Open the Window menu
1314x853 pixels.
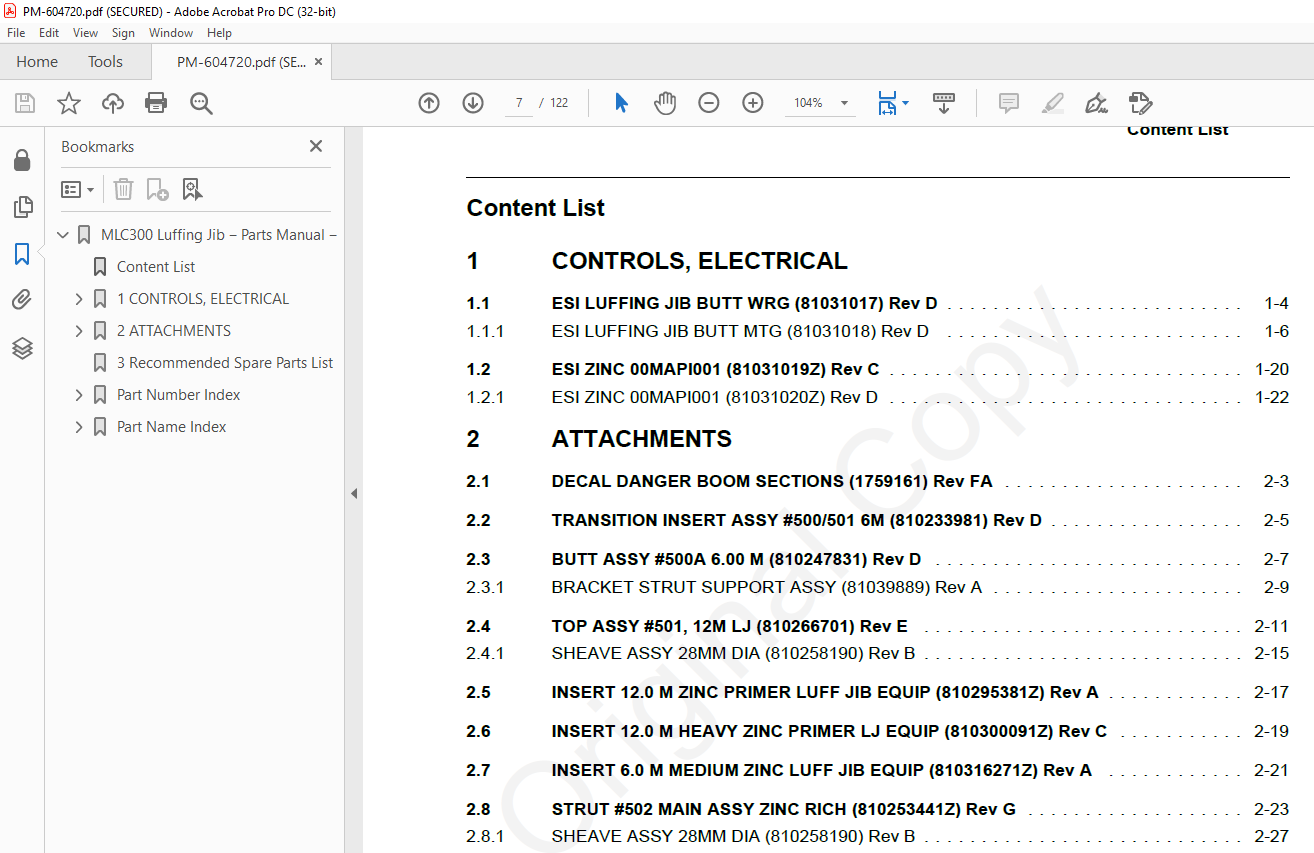(171, 33)
